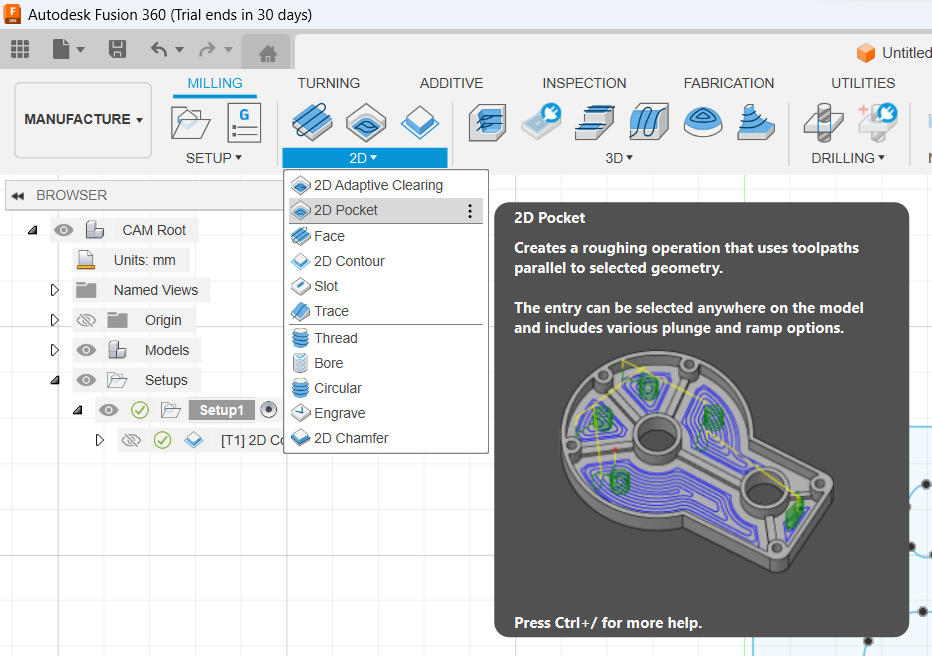Choose Slot from the 2D menu
The image size is (932, 656).
386,286
